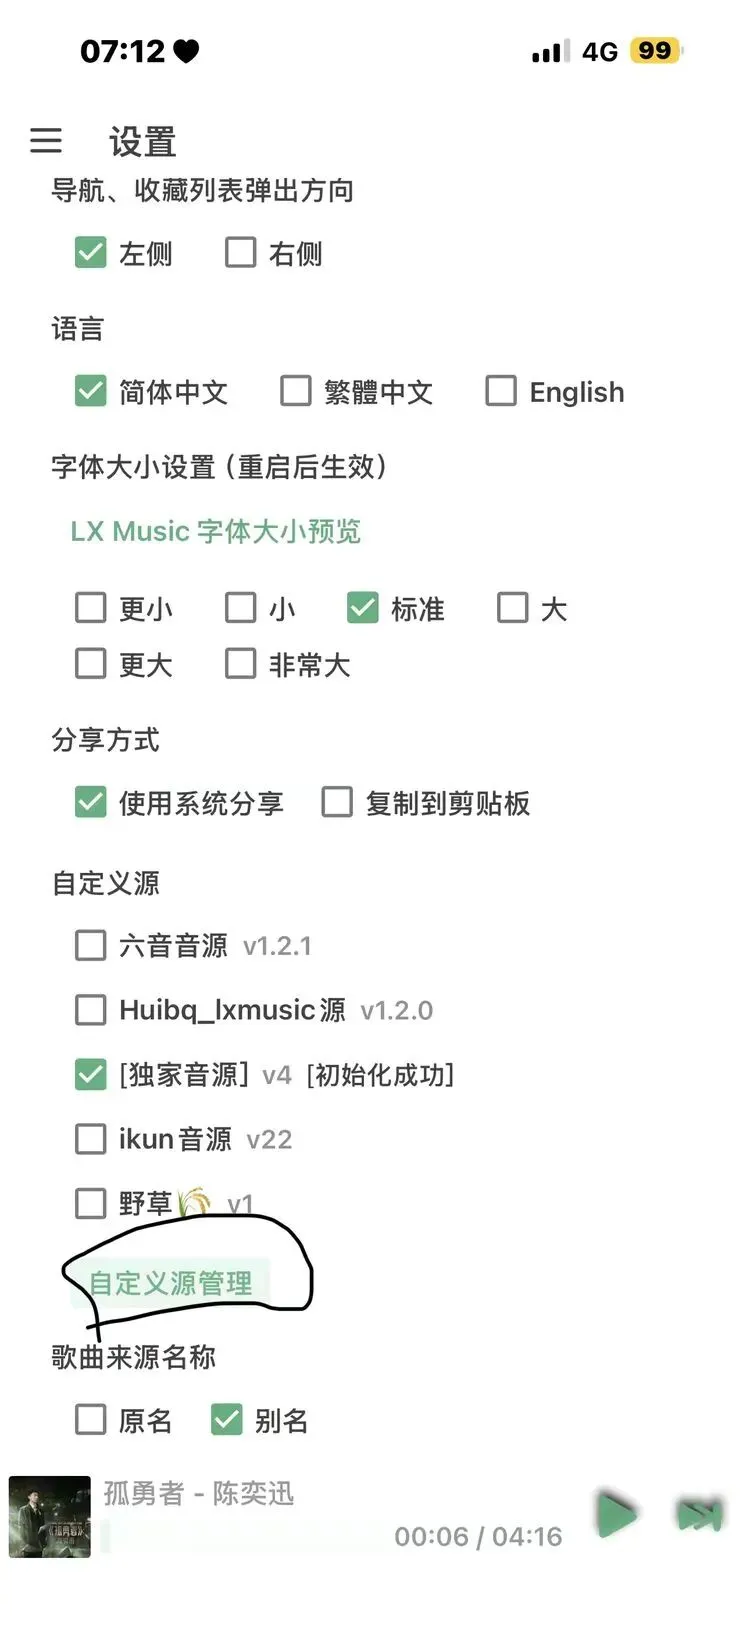Tap the 孤勇者 album cover thumbnail
Screen dimensions: 750x1626
[50, 1516]
